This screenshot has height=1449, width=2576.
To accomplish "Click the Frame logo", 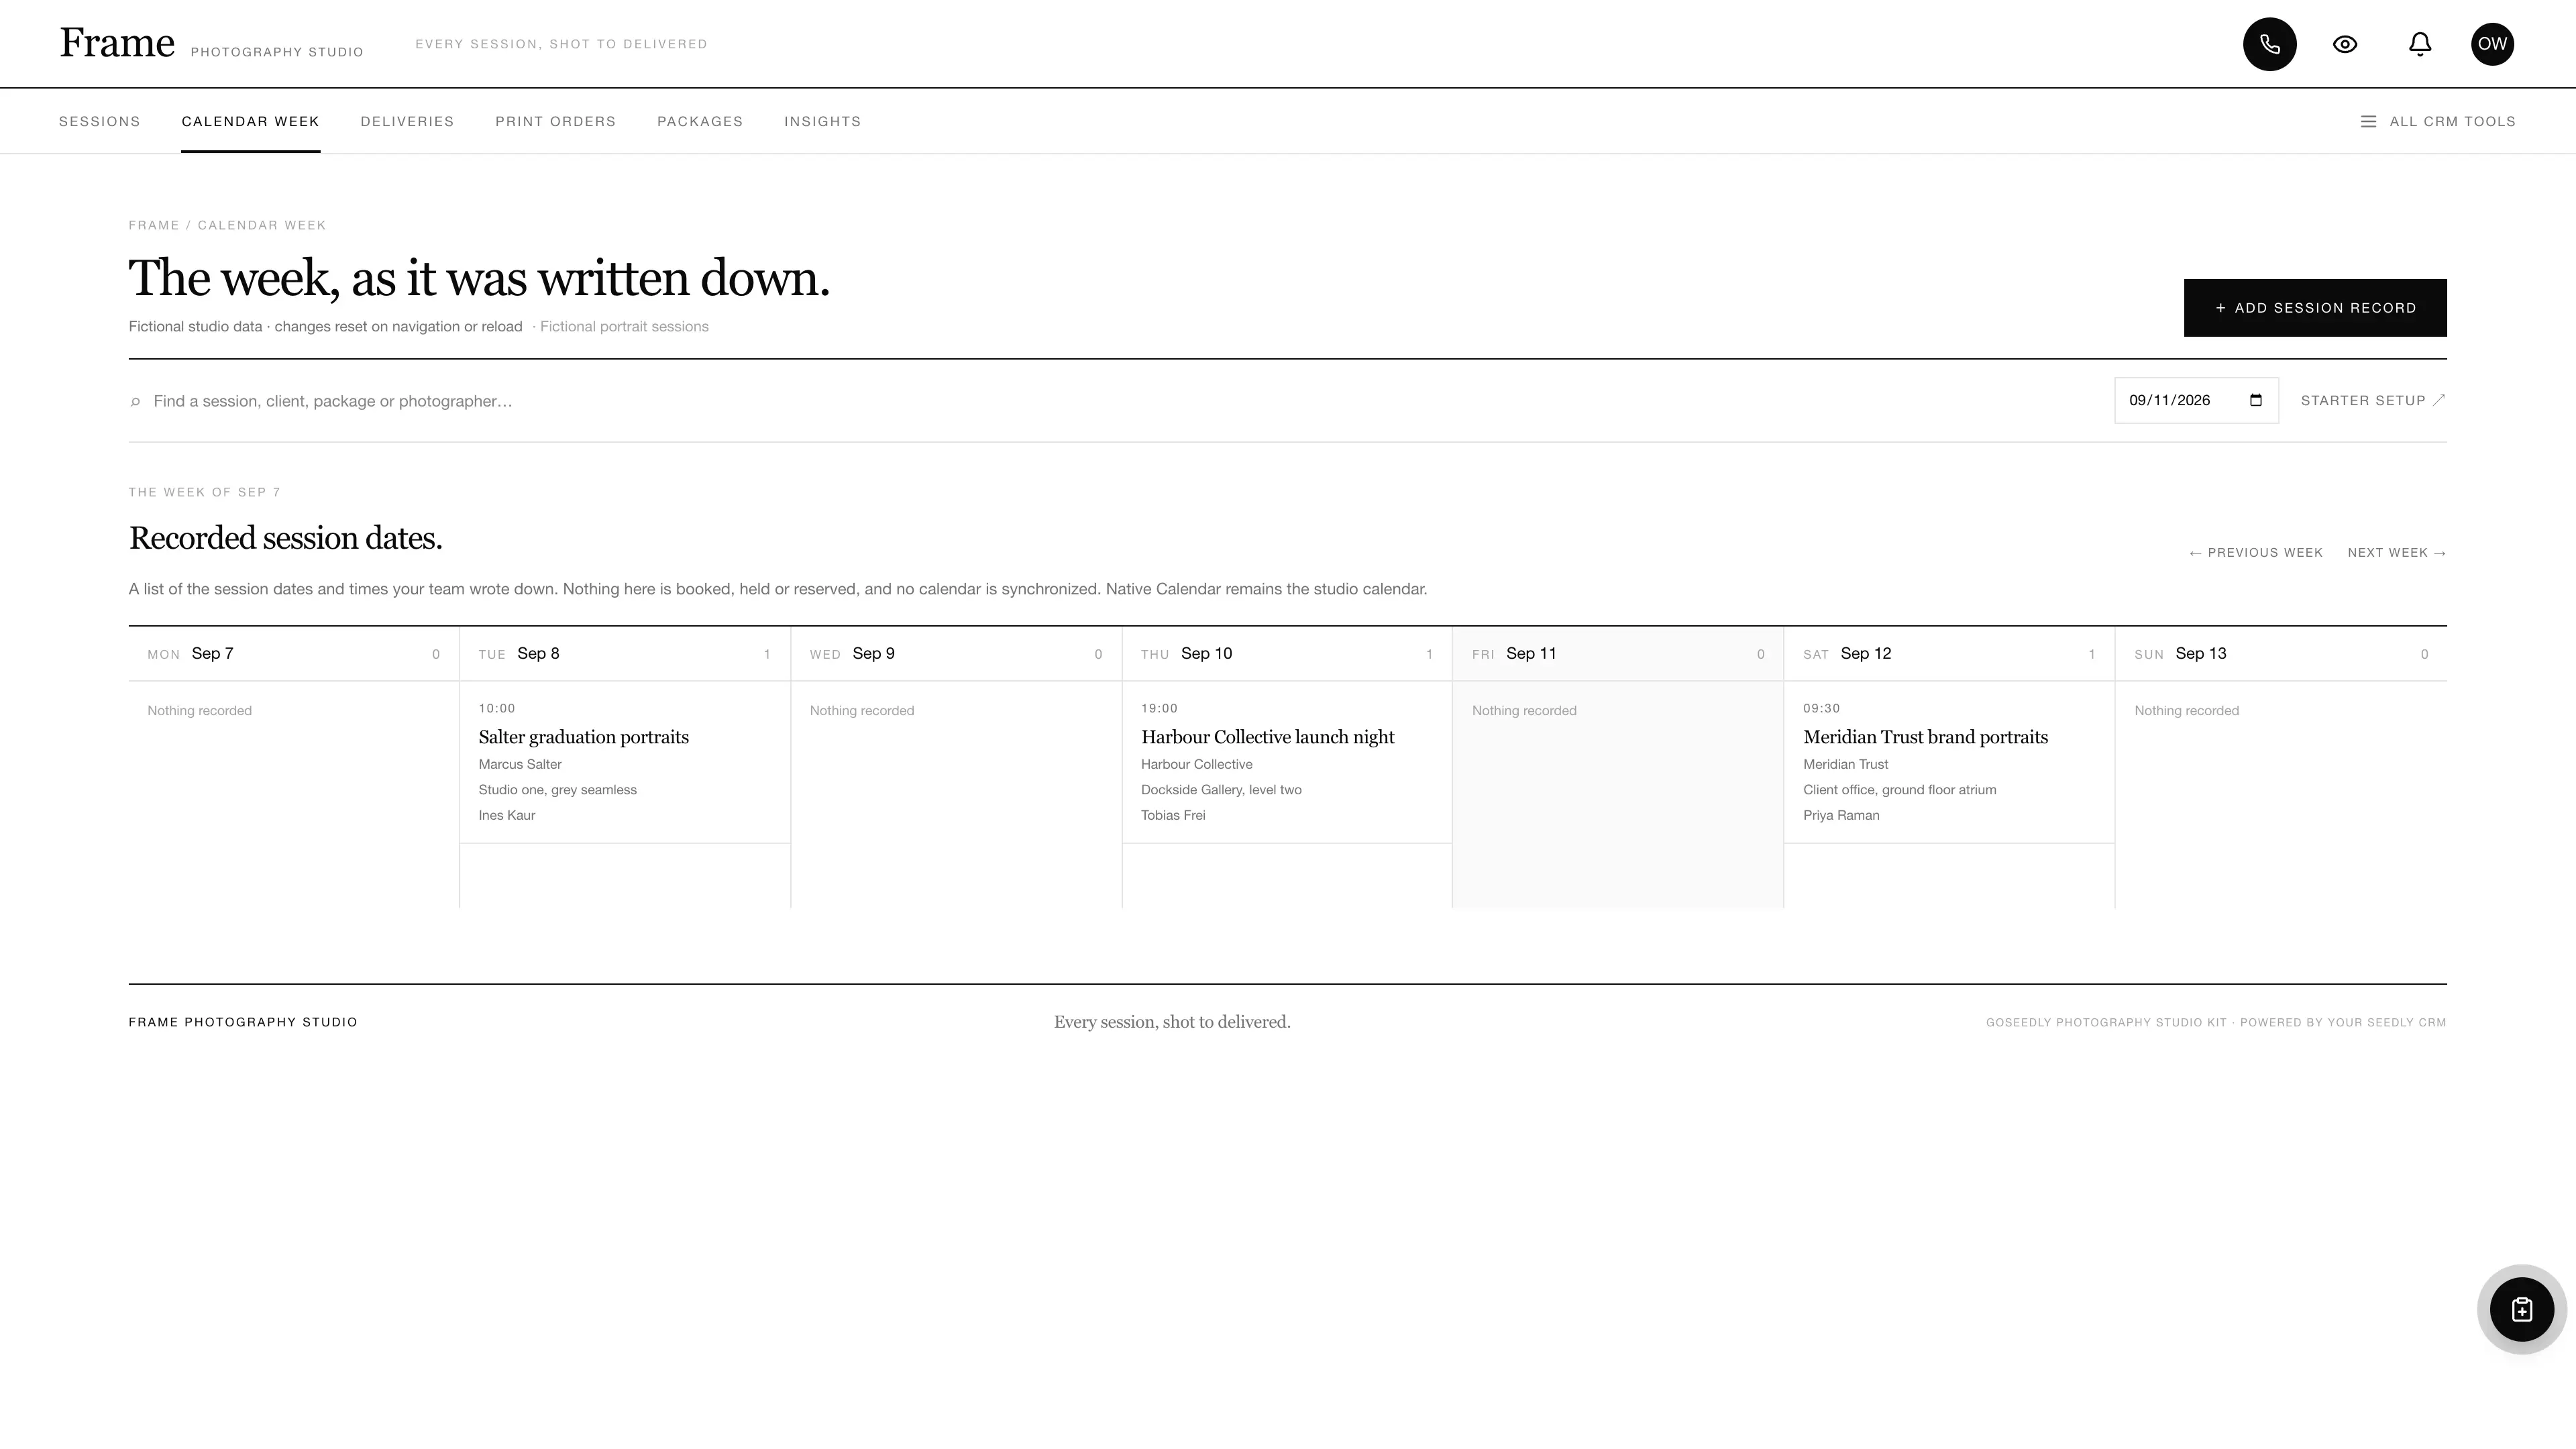I will (117, 43).
